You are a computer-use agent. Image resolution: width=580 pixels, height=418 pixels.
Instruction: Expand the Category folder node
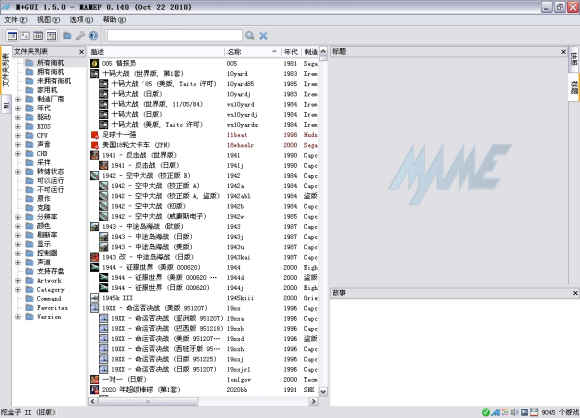coord(18,290)
